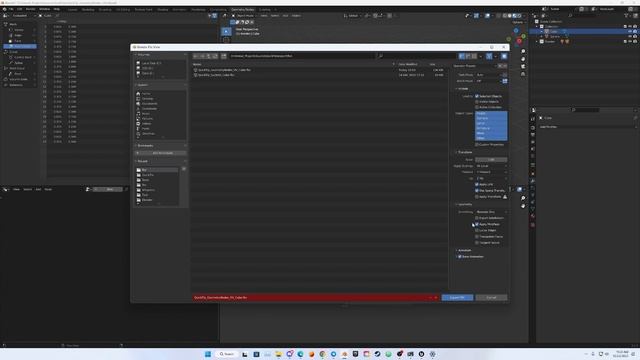Open Render menu in Blender main window
Screen dimensions: 640x360
[30, 9]
